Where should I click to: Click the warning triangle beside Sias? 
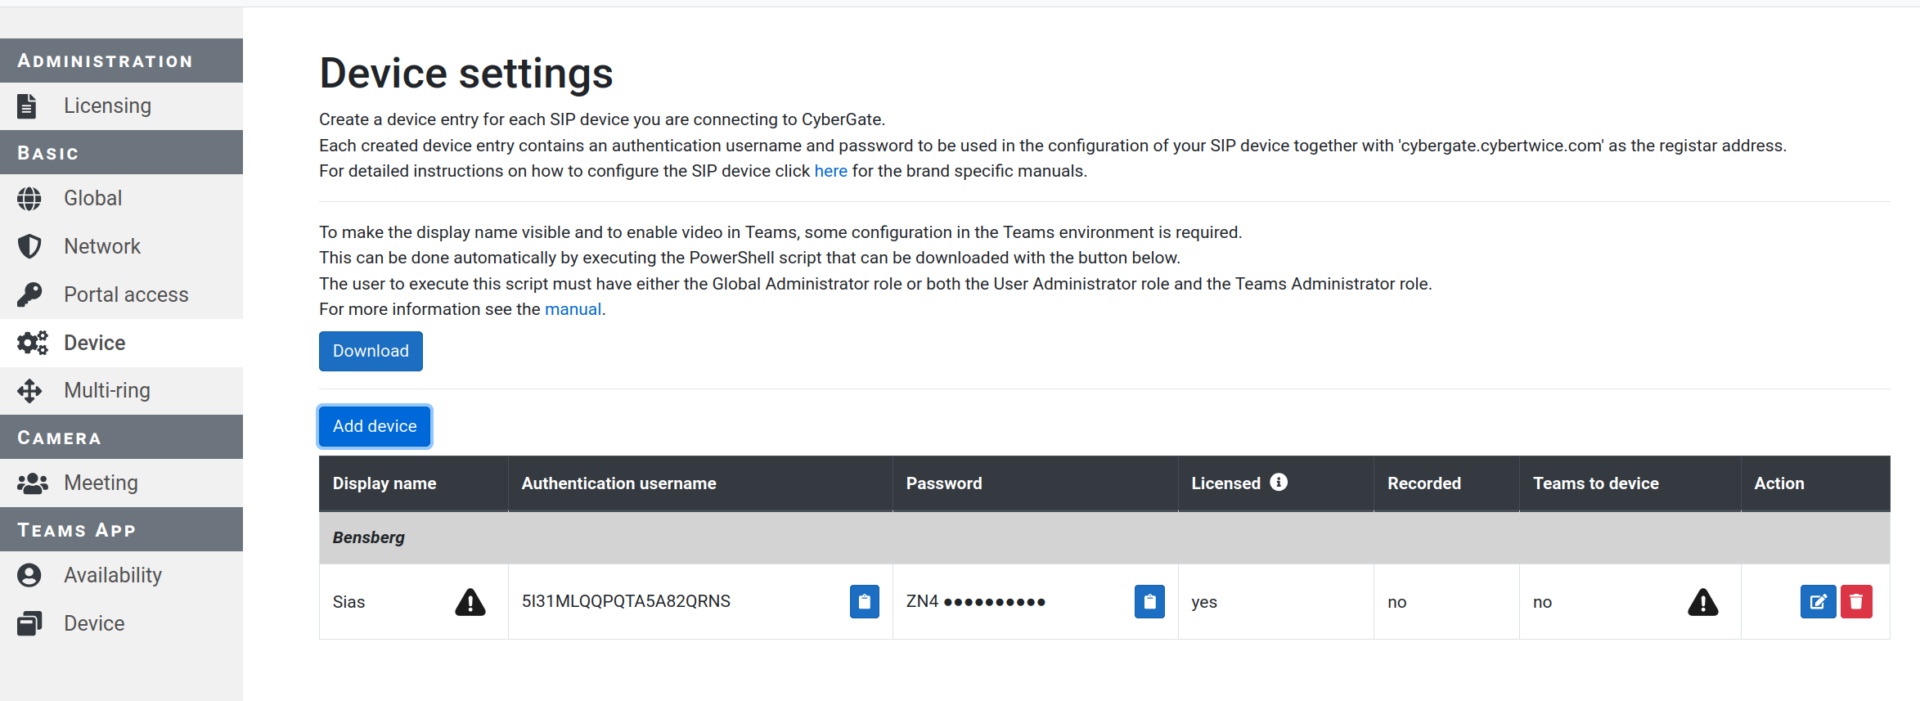[x=470, y=602]
